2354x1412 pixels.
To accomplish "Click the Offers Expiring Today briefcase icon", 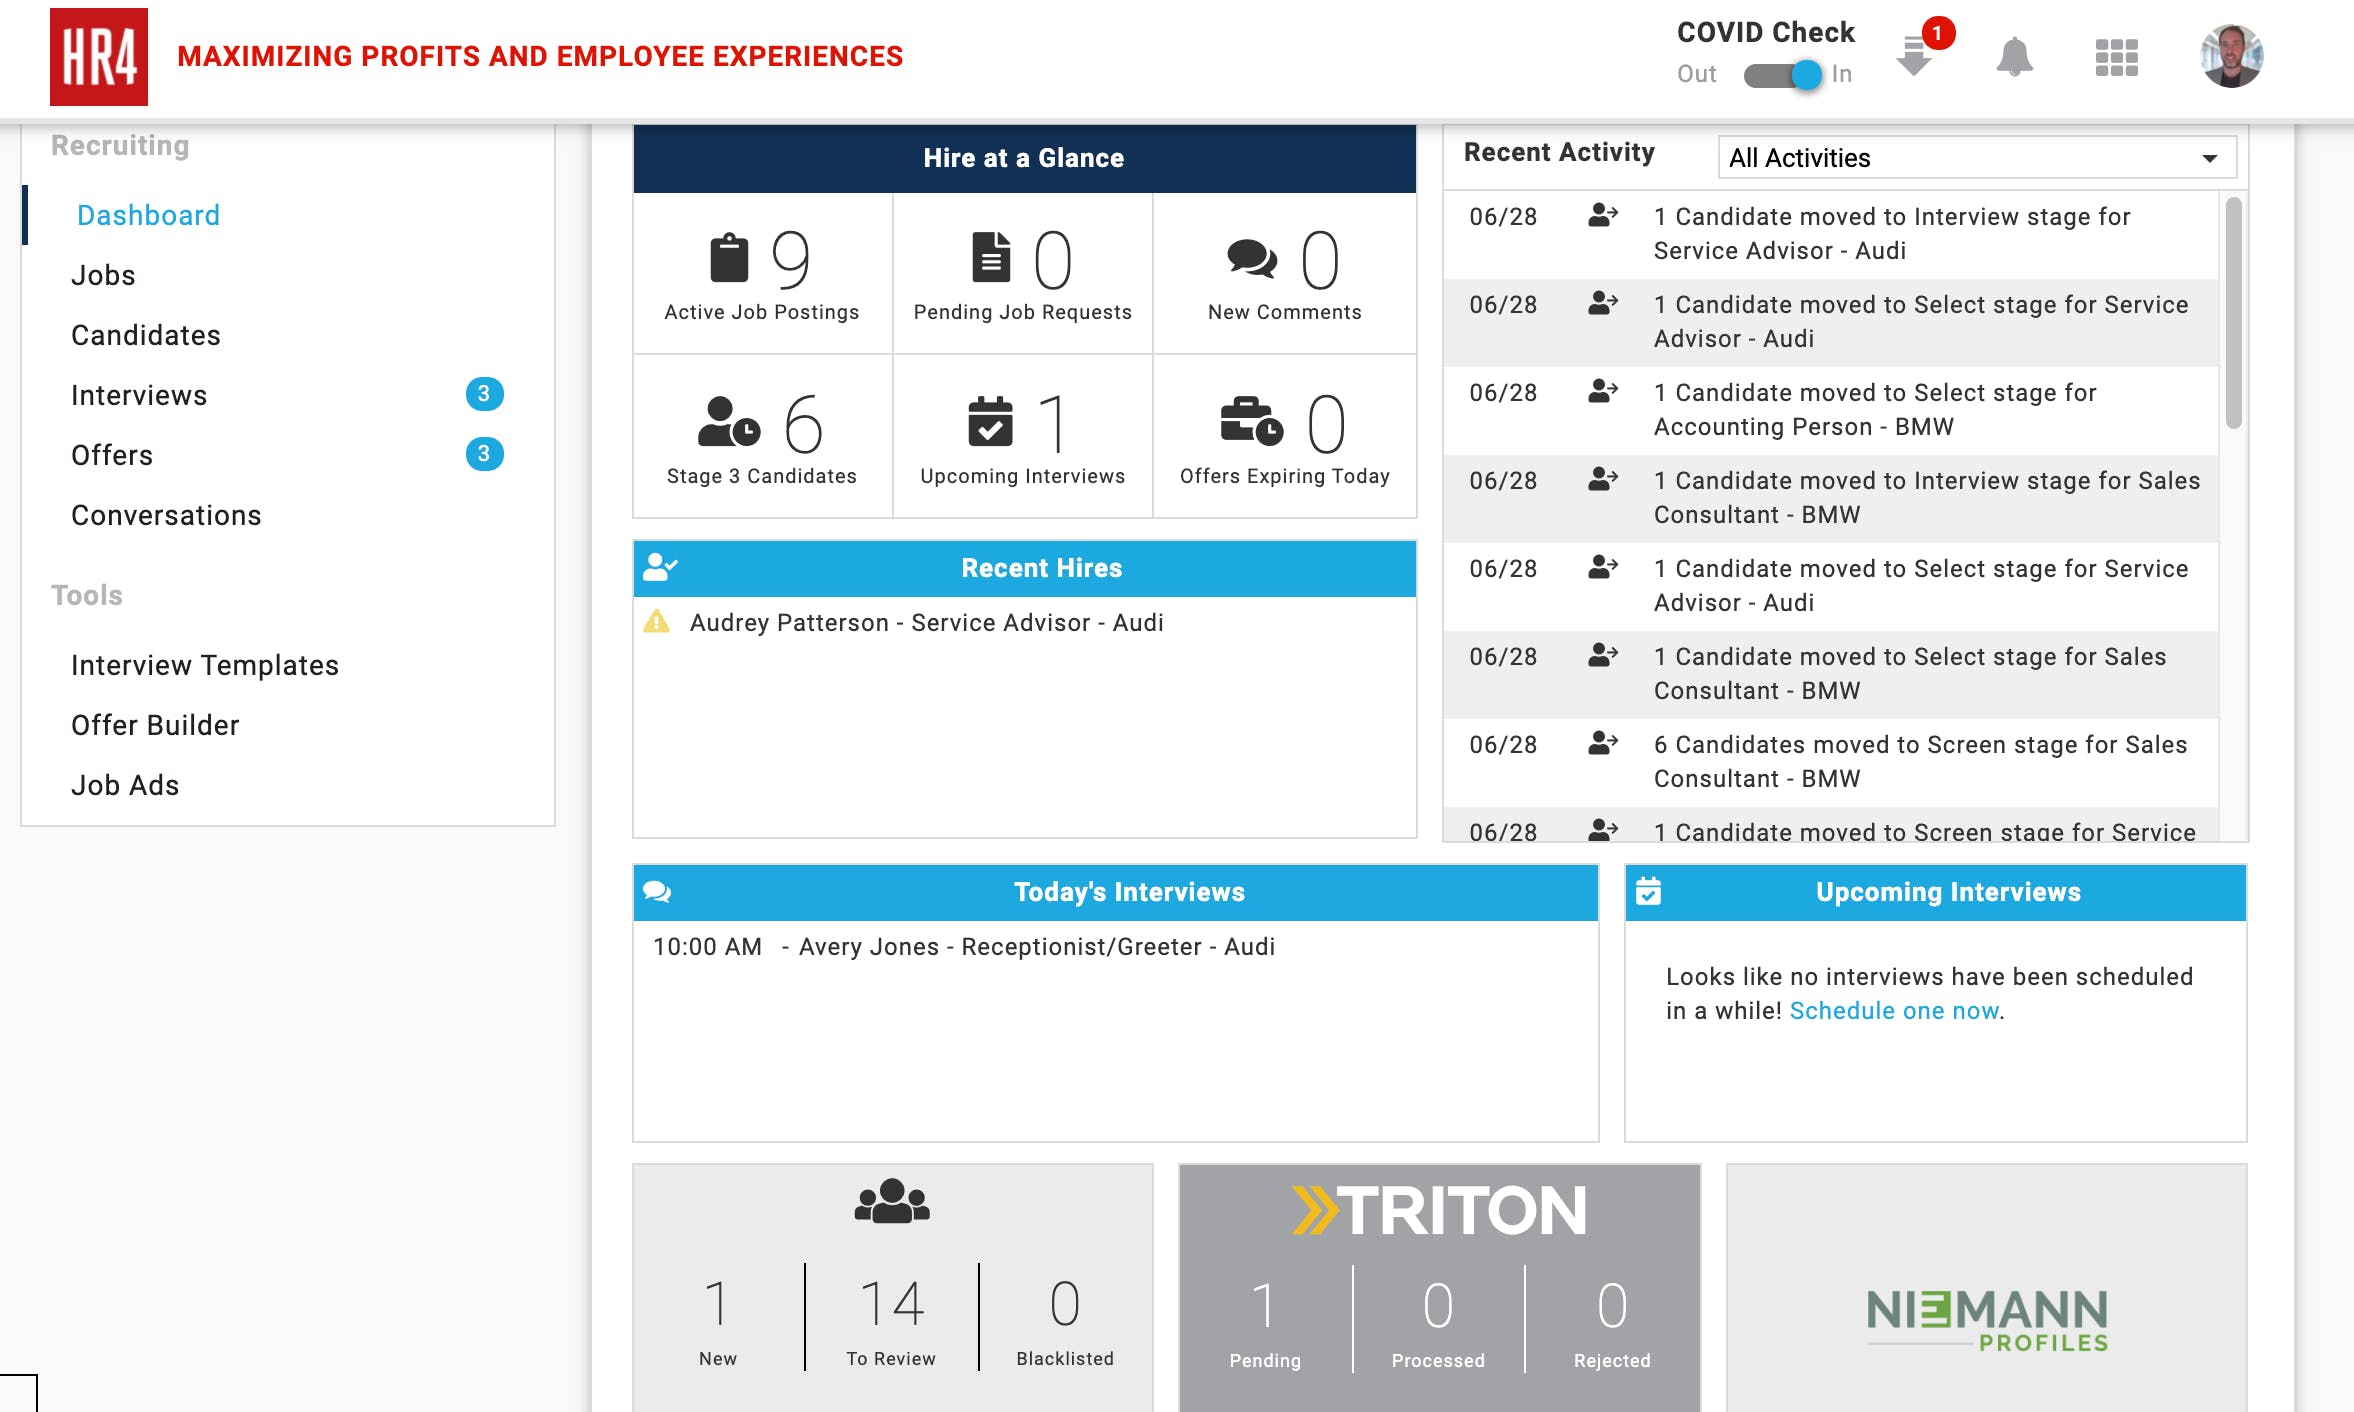I will [x=1251, y=421].
